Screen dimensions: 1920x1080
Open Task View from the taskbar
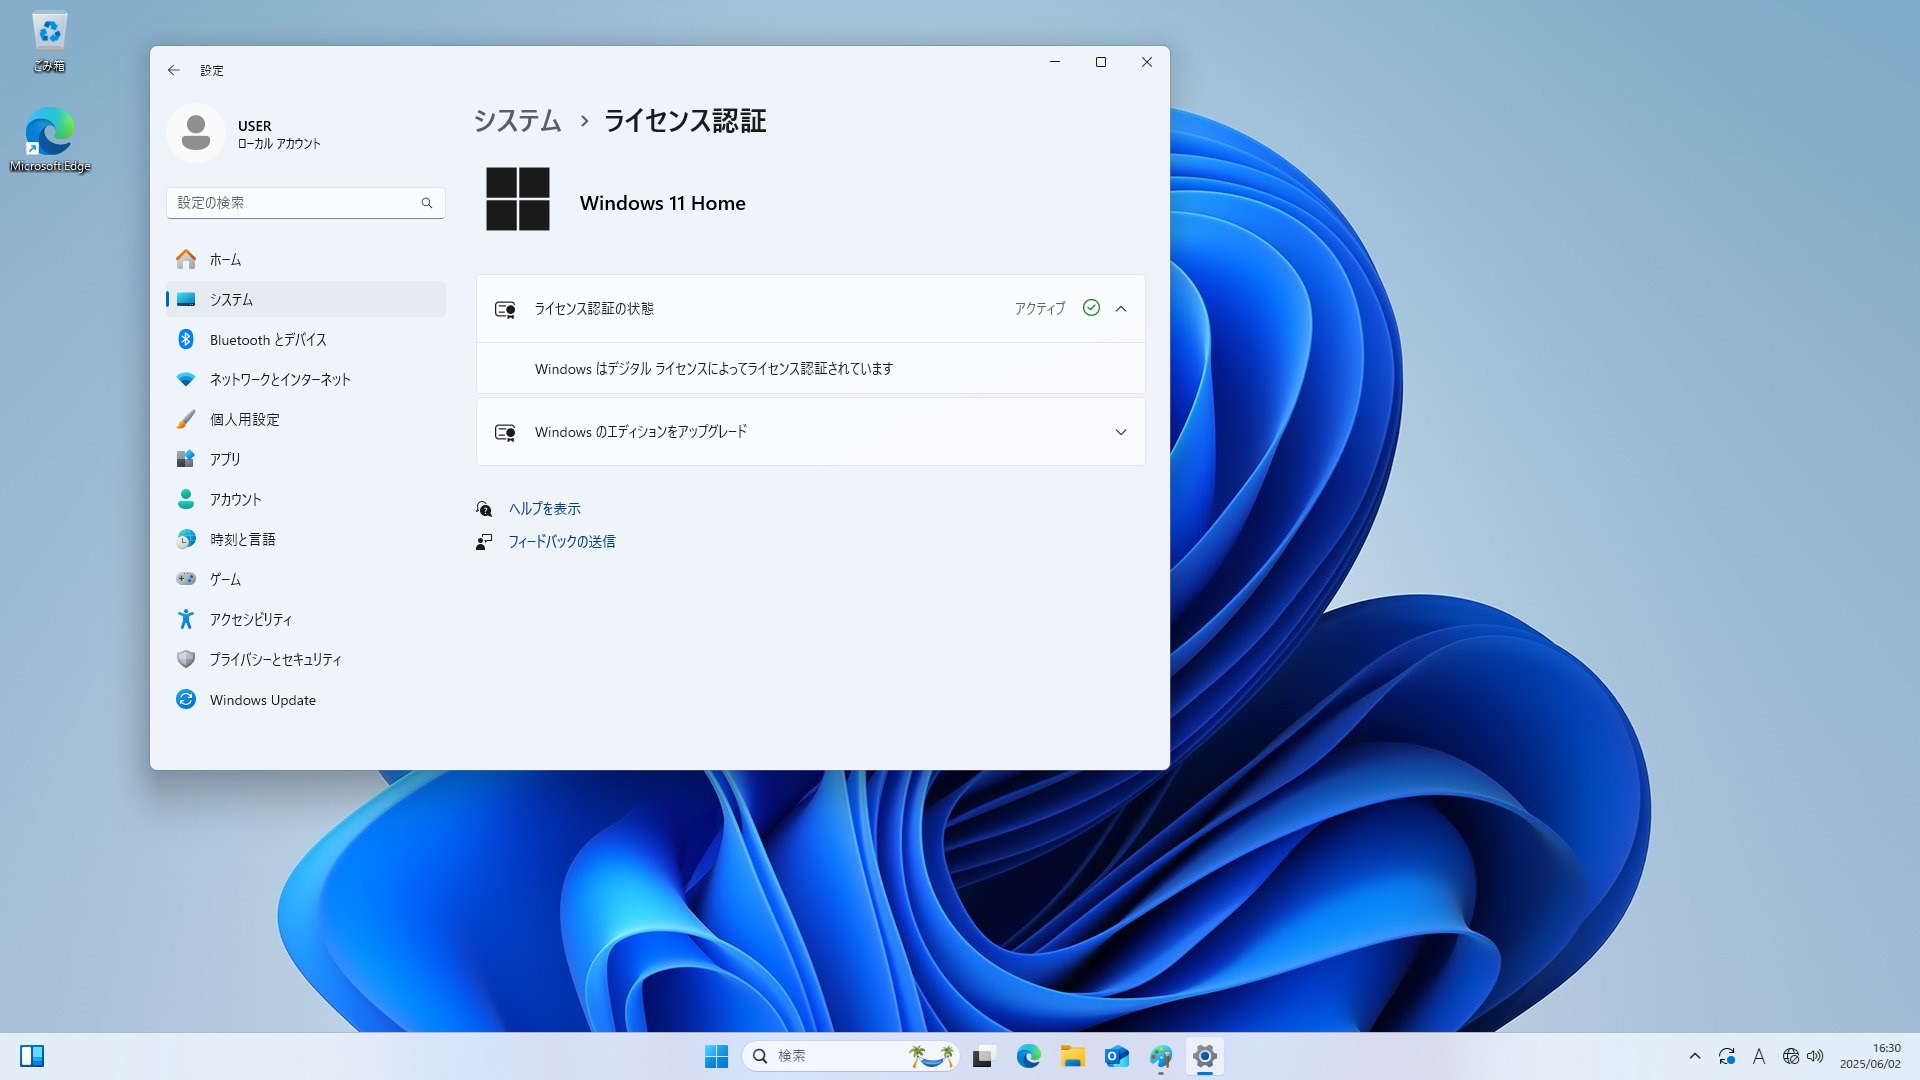pyautogui.click(x=984, y=1056)
